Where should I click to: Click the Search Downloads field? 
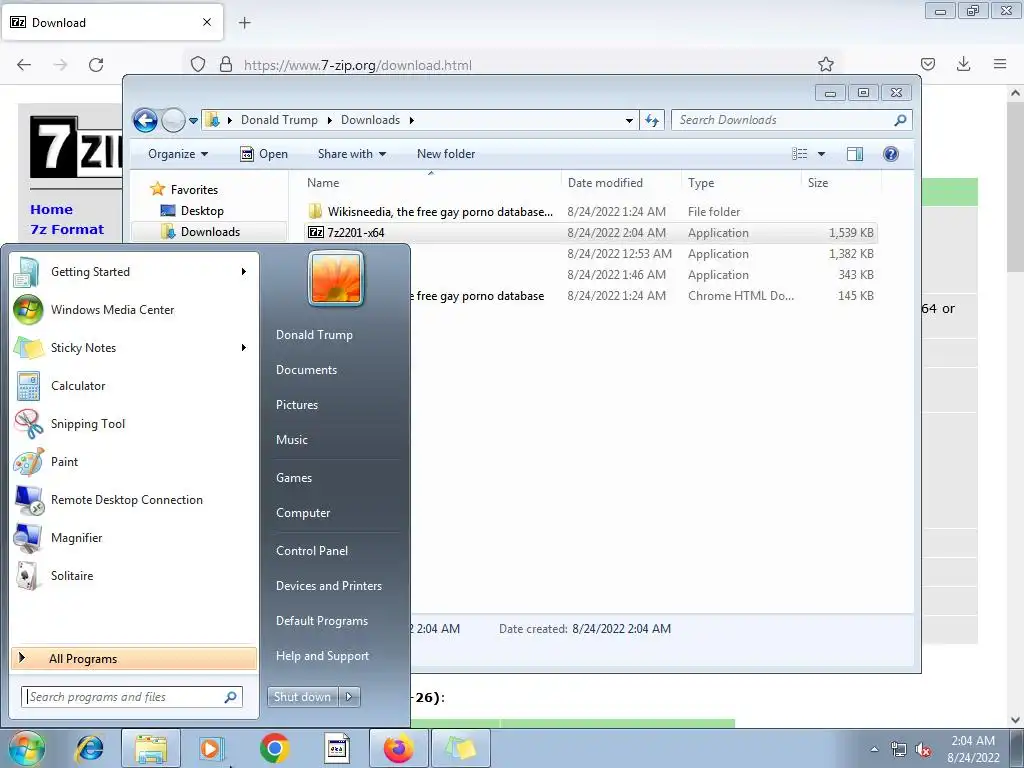point(792,120)
